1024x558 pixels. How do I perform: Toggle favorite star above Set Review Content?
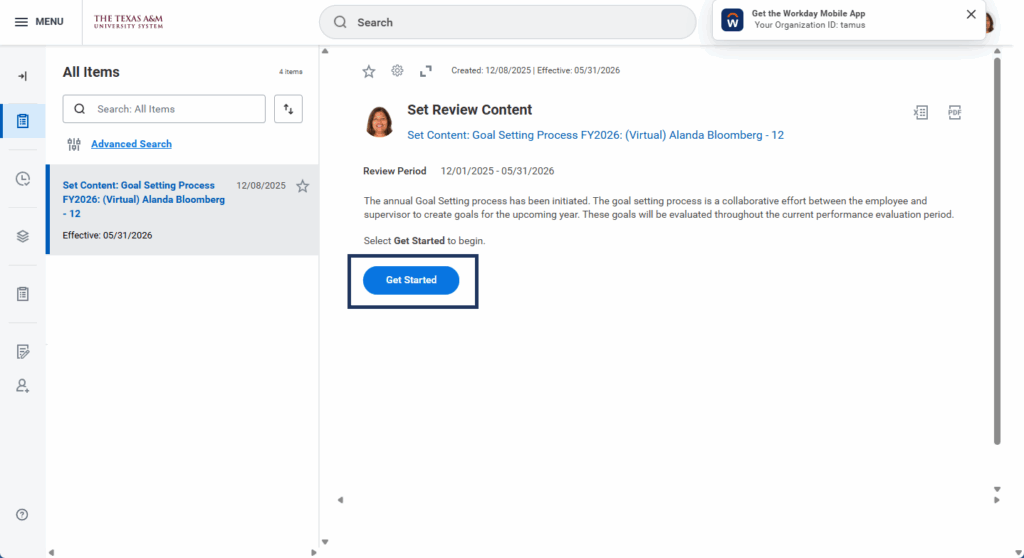[x=369, y=71]
